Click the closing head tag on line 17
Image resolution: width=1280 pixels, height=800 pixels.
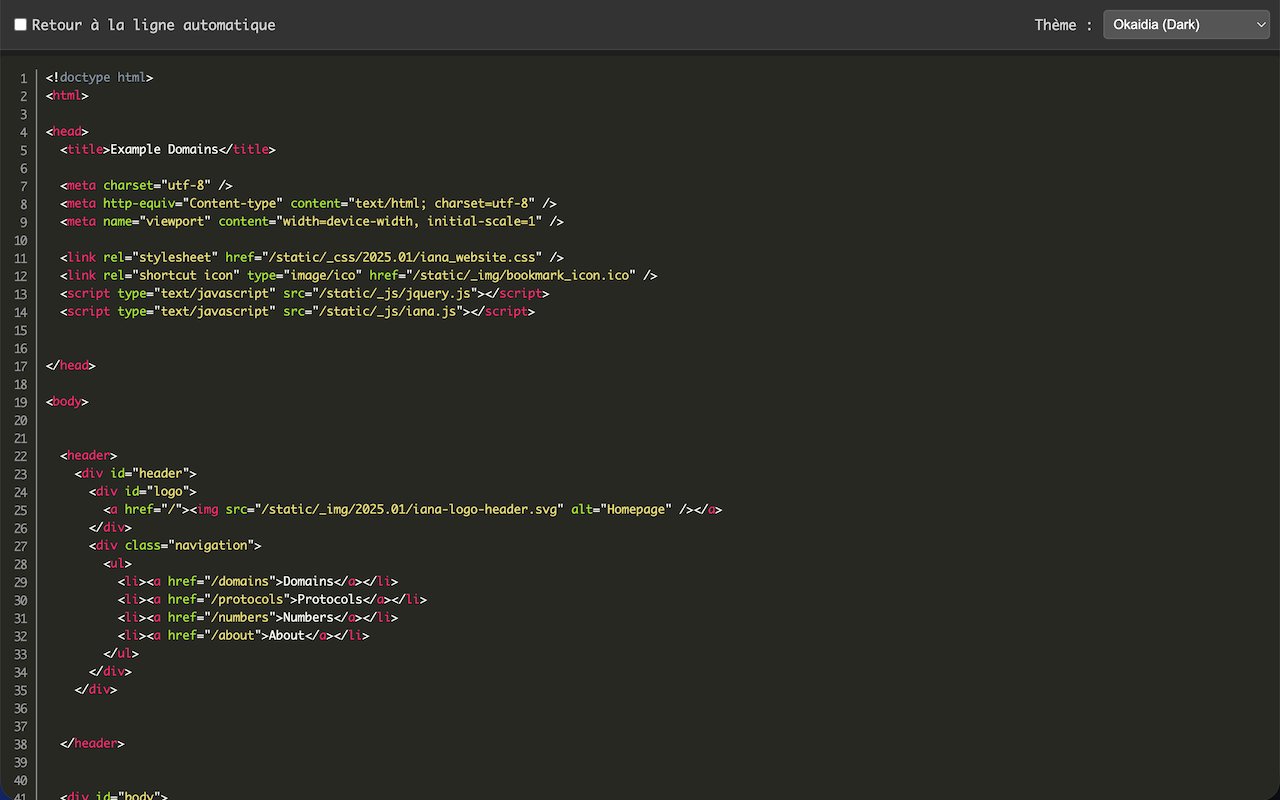tap(71, 365)
